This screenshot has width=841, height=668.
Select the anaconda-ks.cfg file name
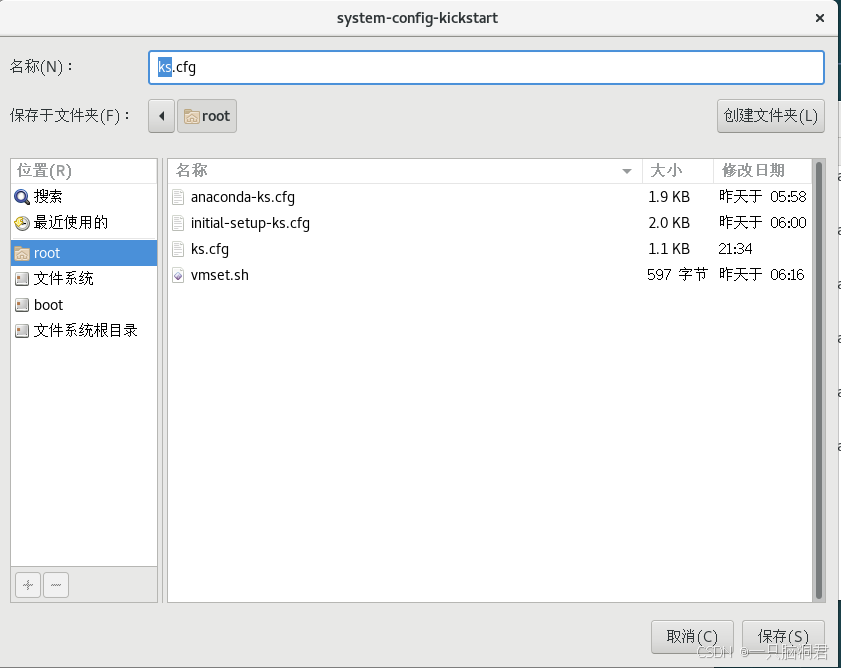click(x=242, y=197)
